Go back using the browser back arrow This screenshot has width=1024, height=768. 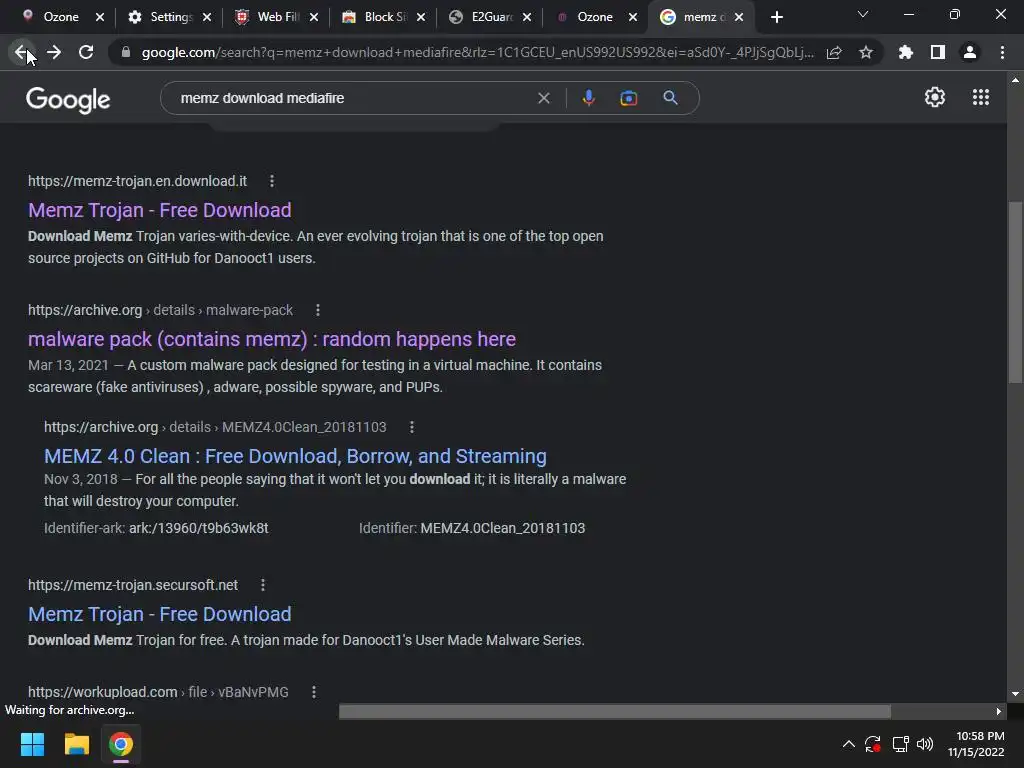point(22,52)
